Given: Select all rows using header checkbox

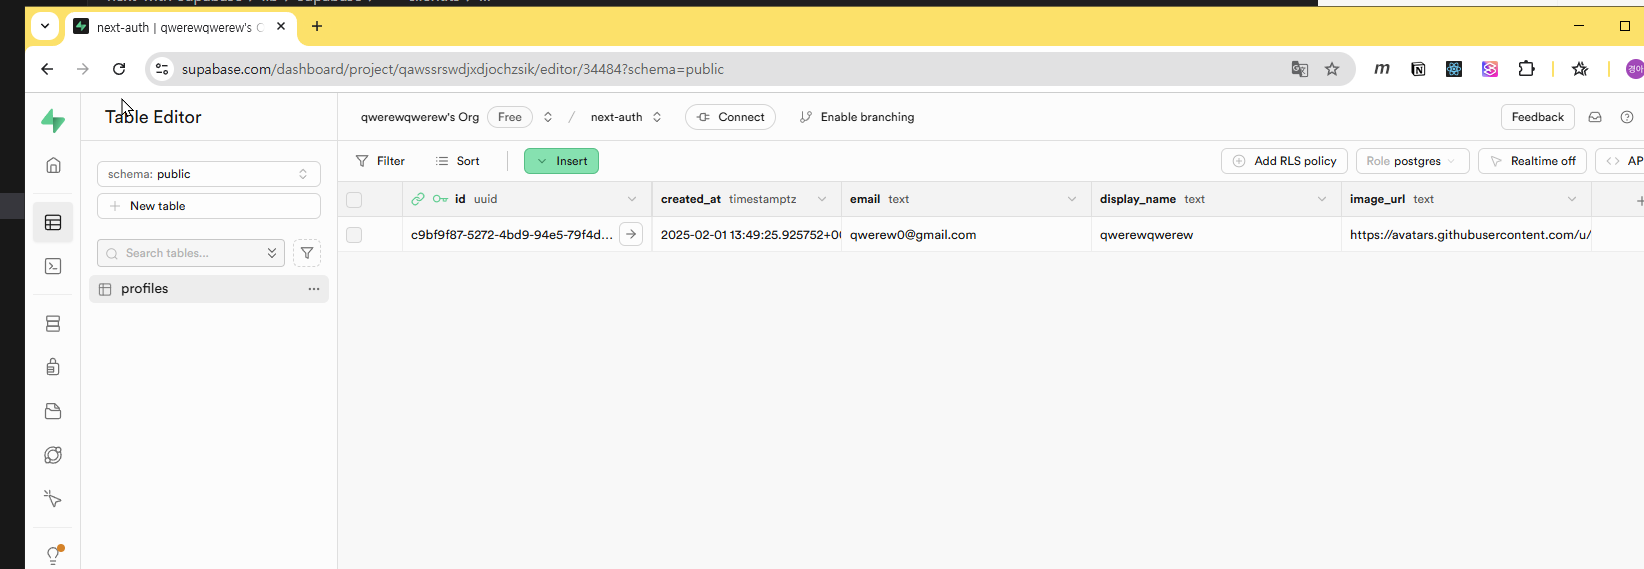Looking at the screenshot, I should [x=354, y=200].
